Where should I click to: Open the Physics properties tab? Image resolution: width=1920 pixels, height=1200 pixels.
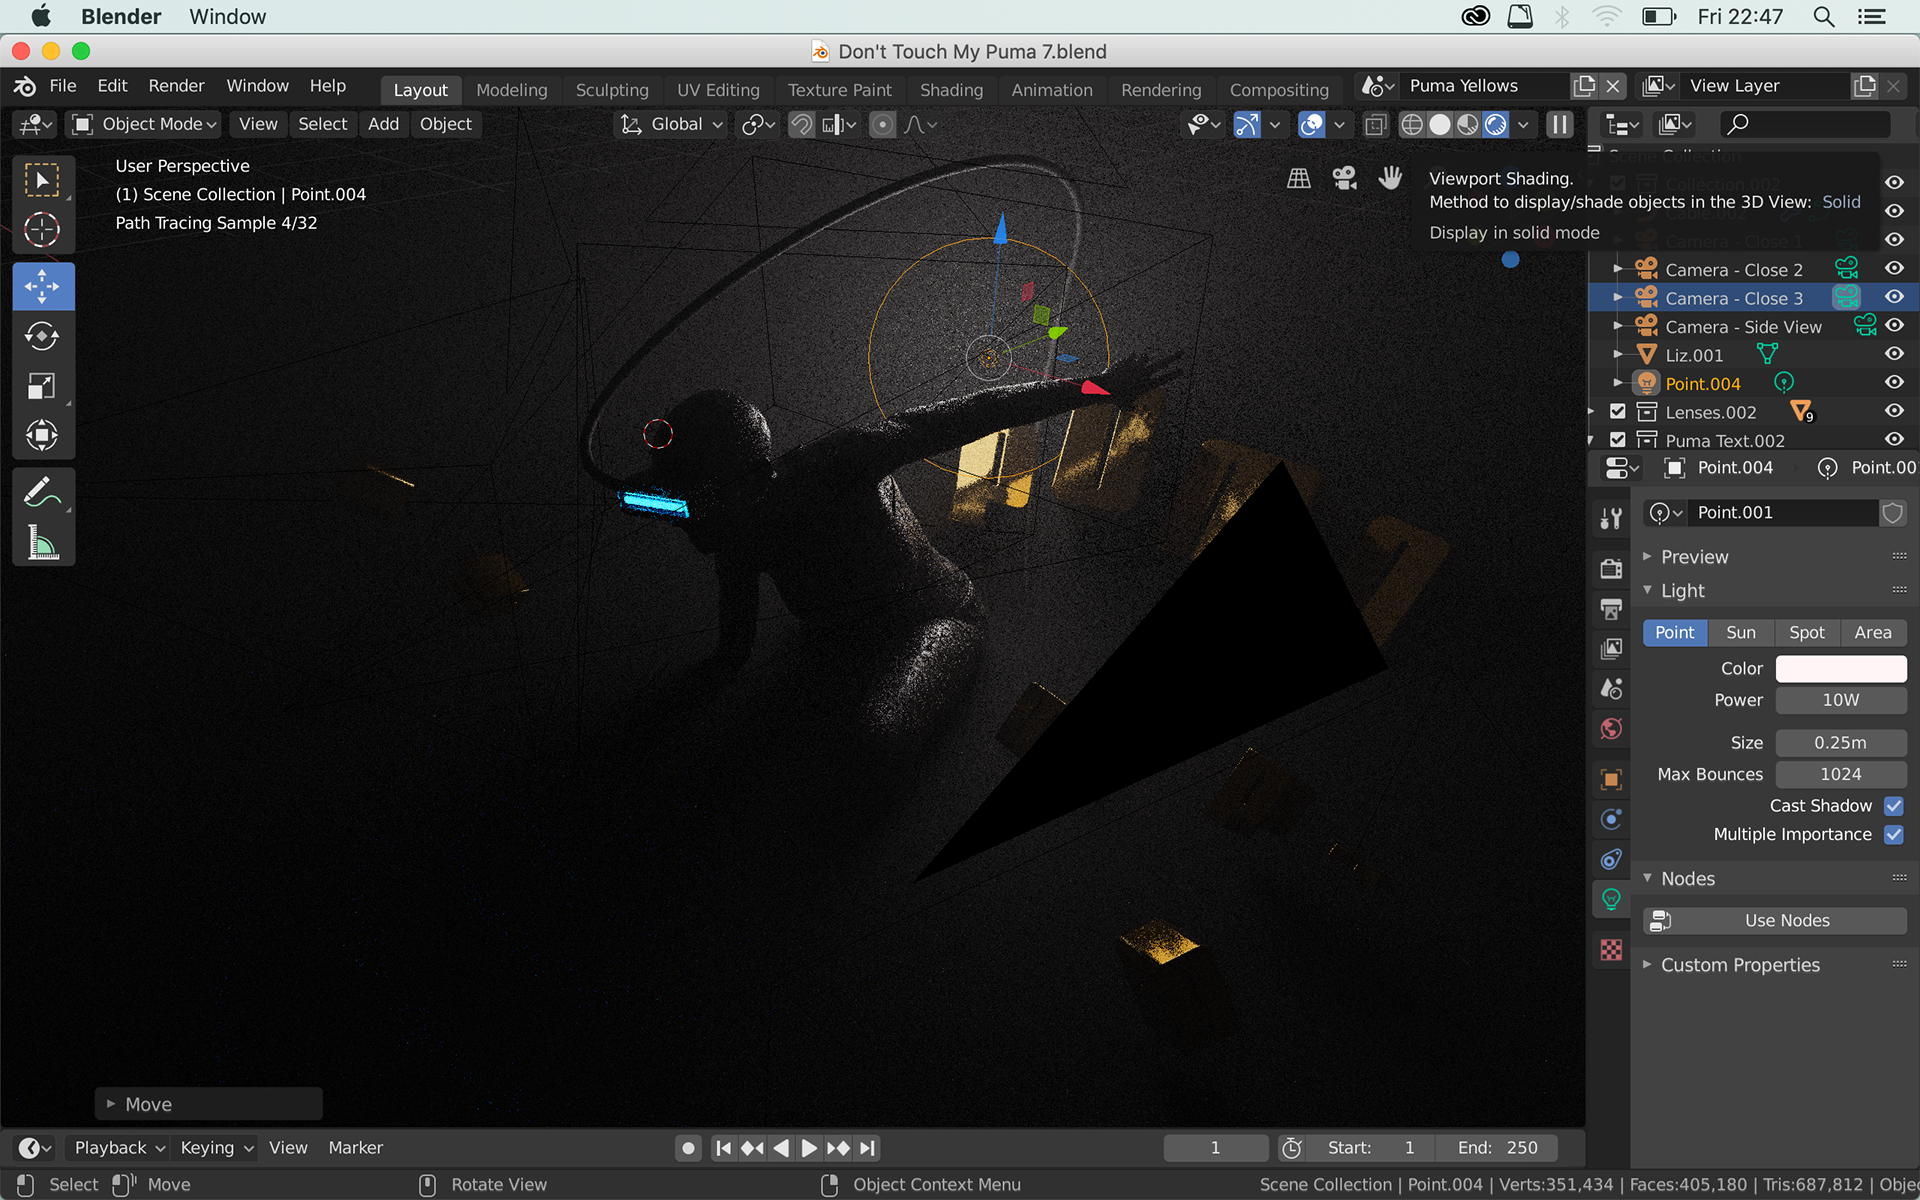(1611, 819)
